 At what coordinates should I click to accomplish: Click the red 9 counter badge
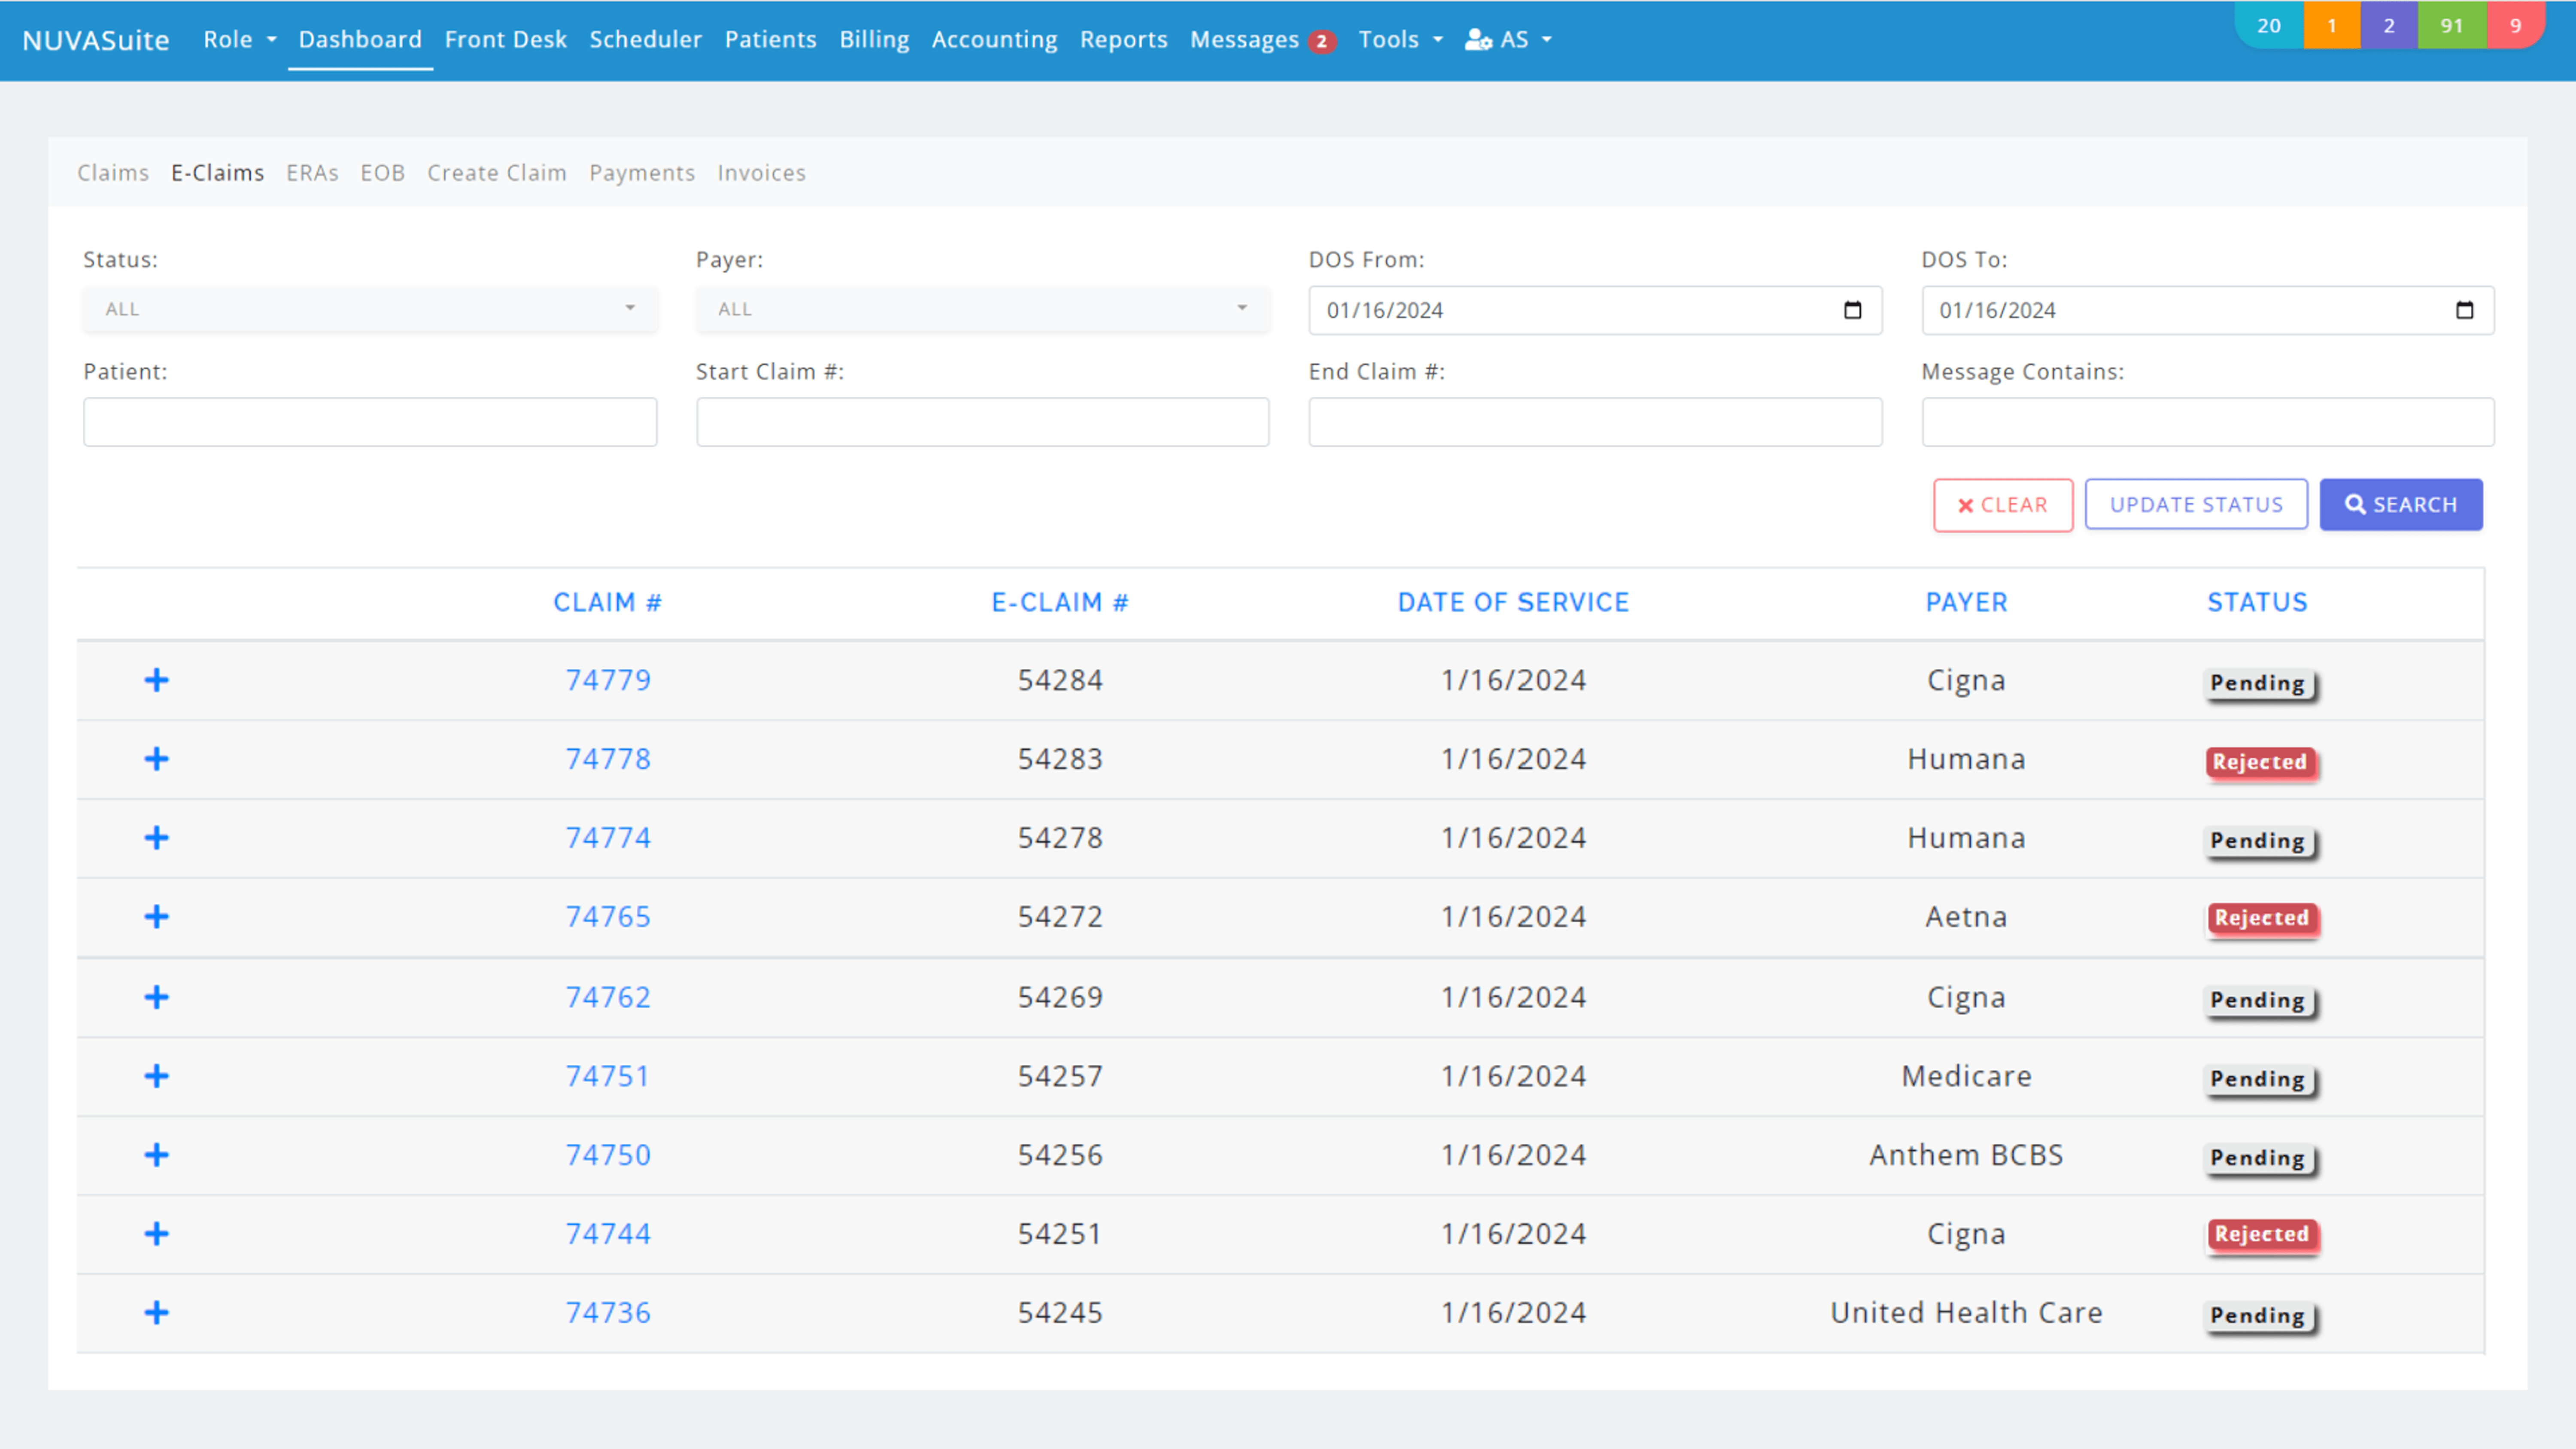(2515, 25)
